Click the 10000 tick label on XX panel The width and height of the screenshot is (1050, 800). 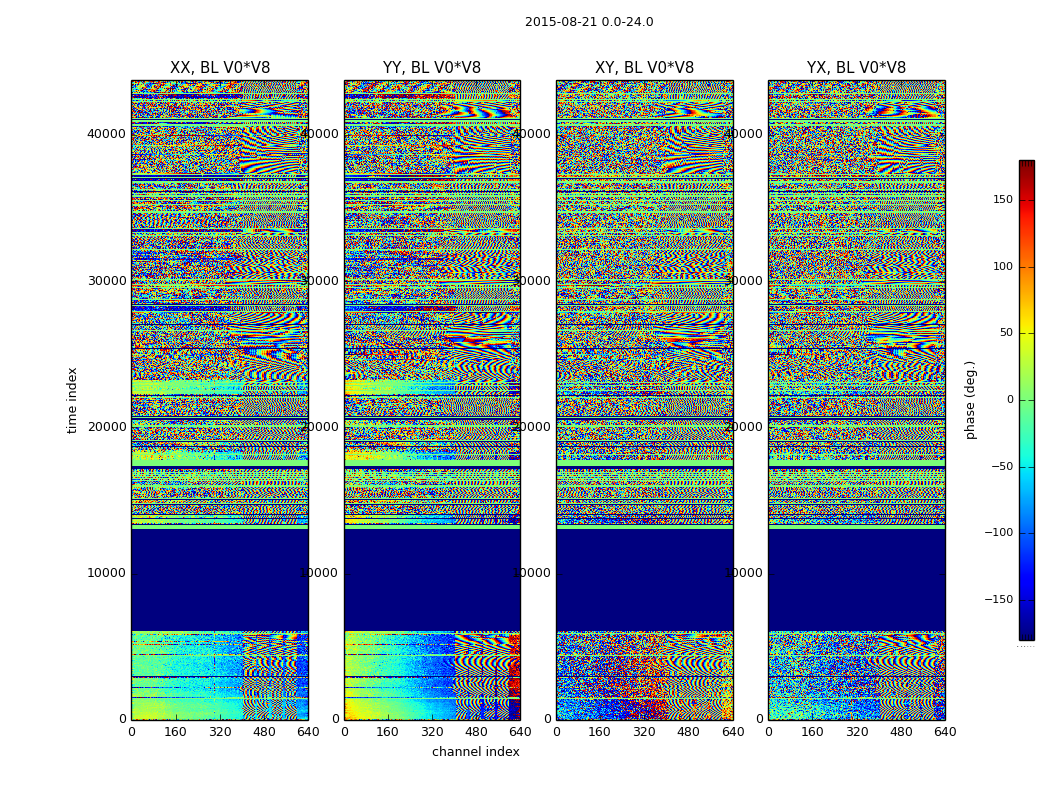click(106, 573)
